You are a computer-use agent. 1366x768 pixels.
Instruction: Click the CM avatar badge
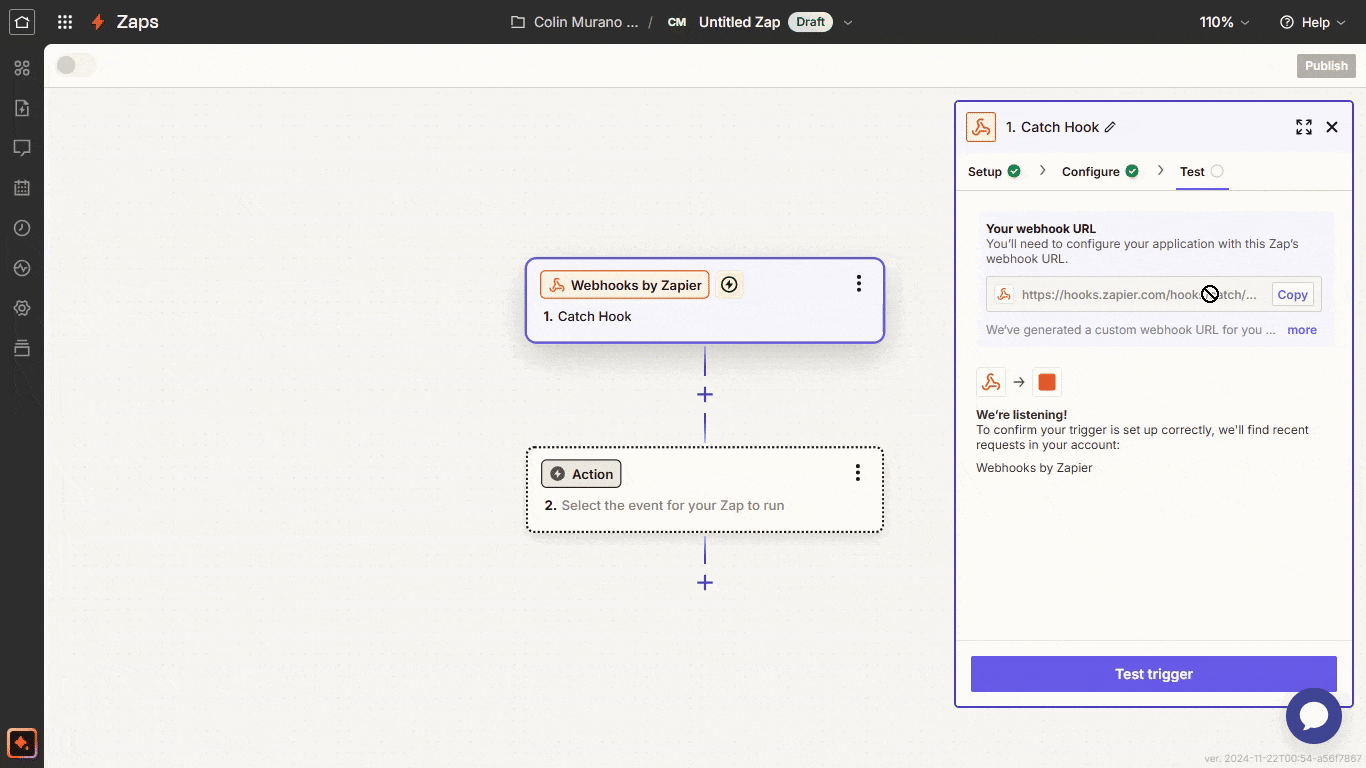(x=677, y=22)
